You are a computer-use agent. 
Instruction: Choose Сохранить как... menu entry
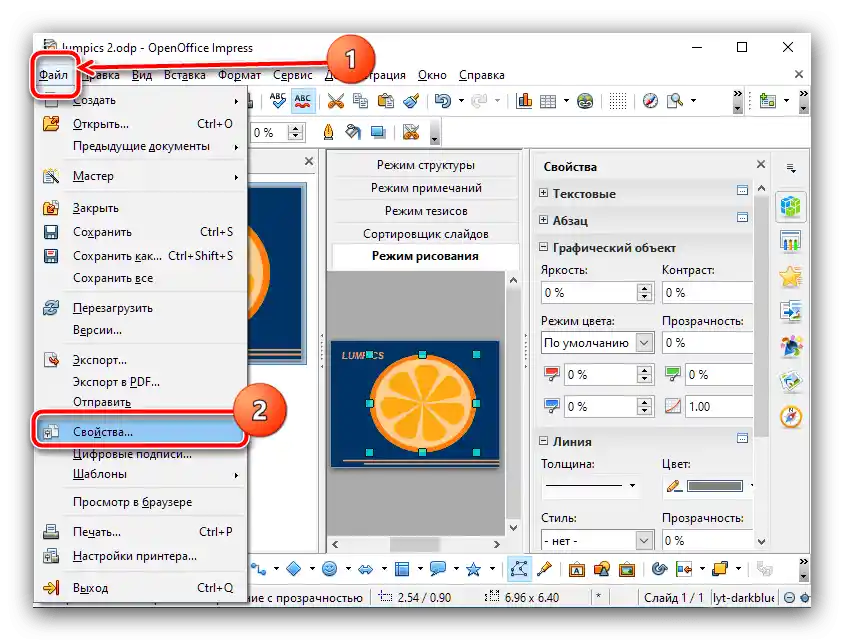pos(140,256)
